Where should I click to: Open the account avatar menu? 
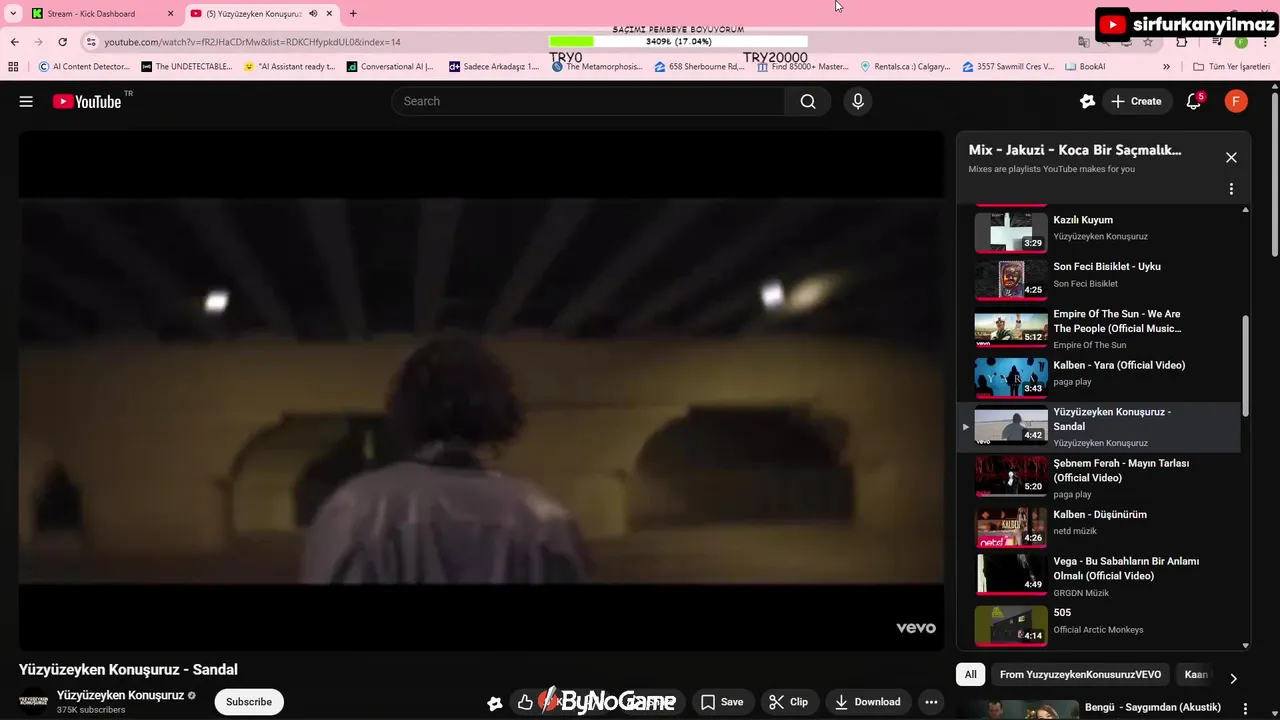point(1236,101)
